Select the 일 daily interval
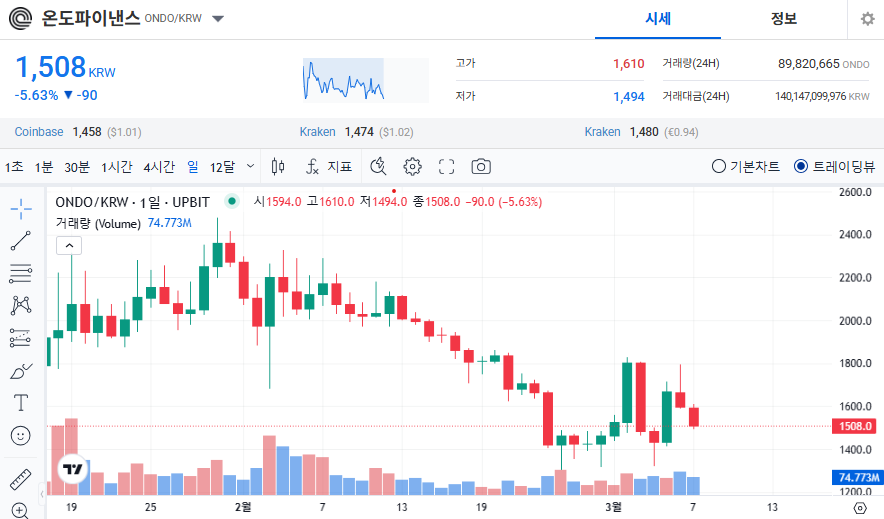Image resolution: width=884 pixels, height=519 pixels. [x=193, y=167]
